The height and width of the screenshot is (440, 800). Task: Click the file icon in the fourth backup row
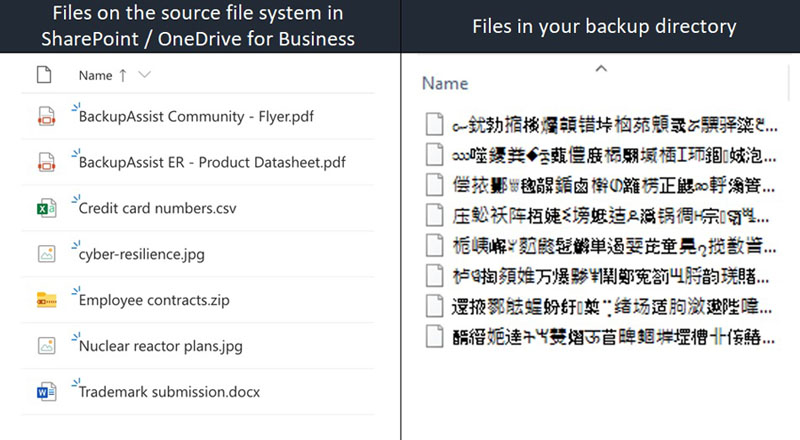coord(434,215)
